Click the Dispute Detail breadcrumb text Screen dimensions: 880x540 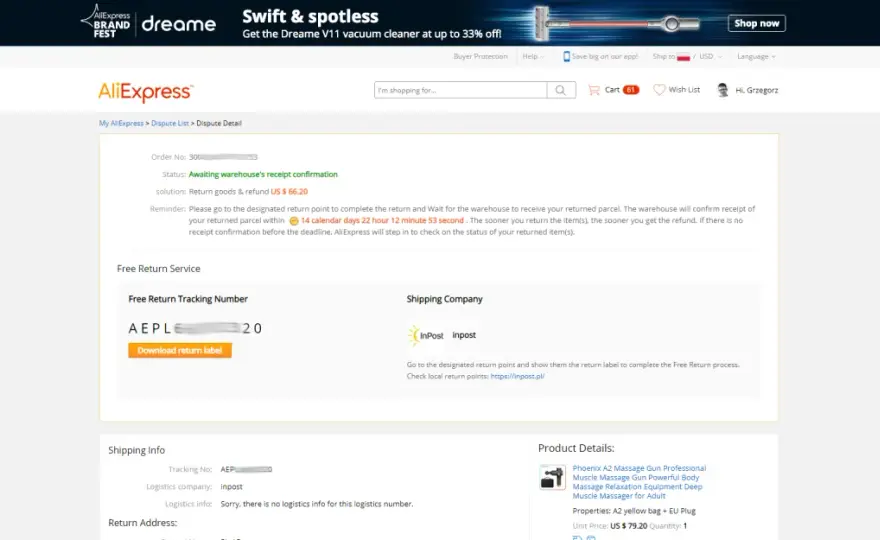219,123
